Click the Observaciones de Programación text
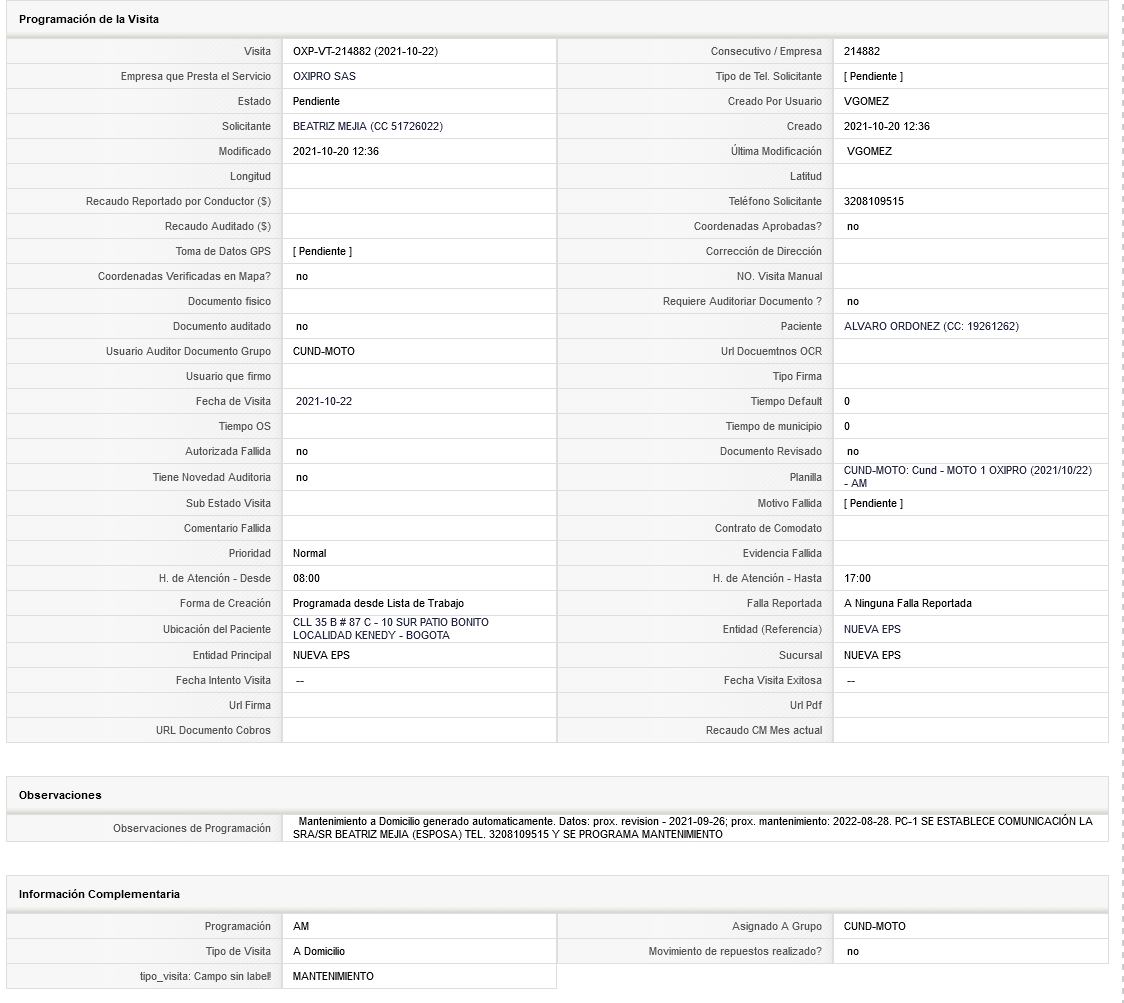Image resolution: width=1124 pixels, height=1003 pixels. (692, 828)
